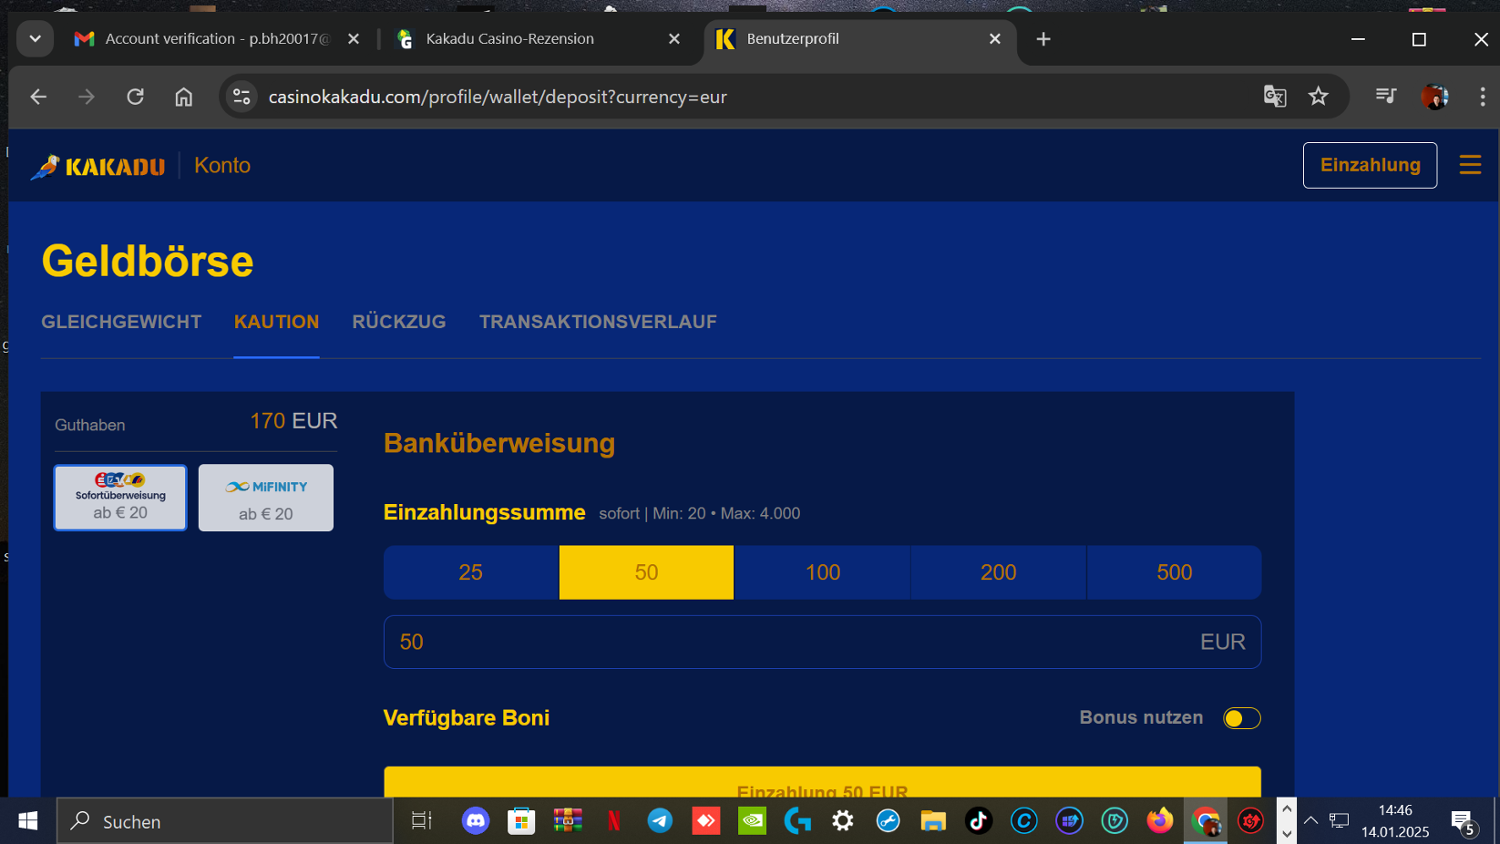Open Chrome's three-dot menu
The image size is (1500, 844).
tap(1482, 97)
